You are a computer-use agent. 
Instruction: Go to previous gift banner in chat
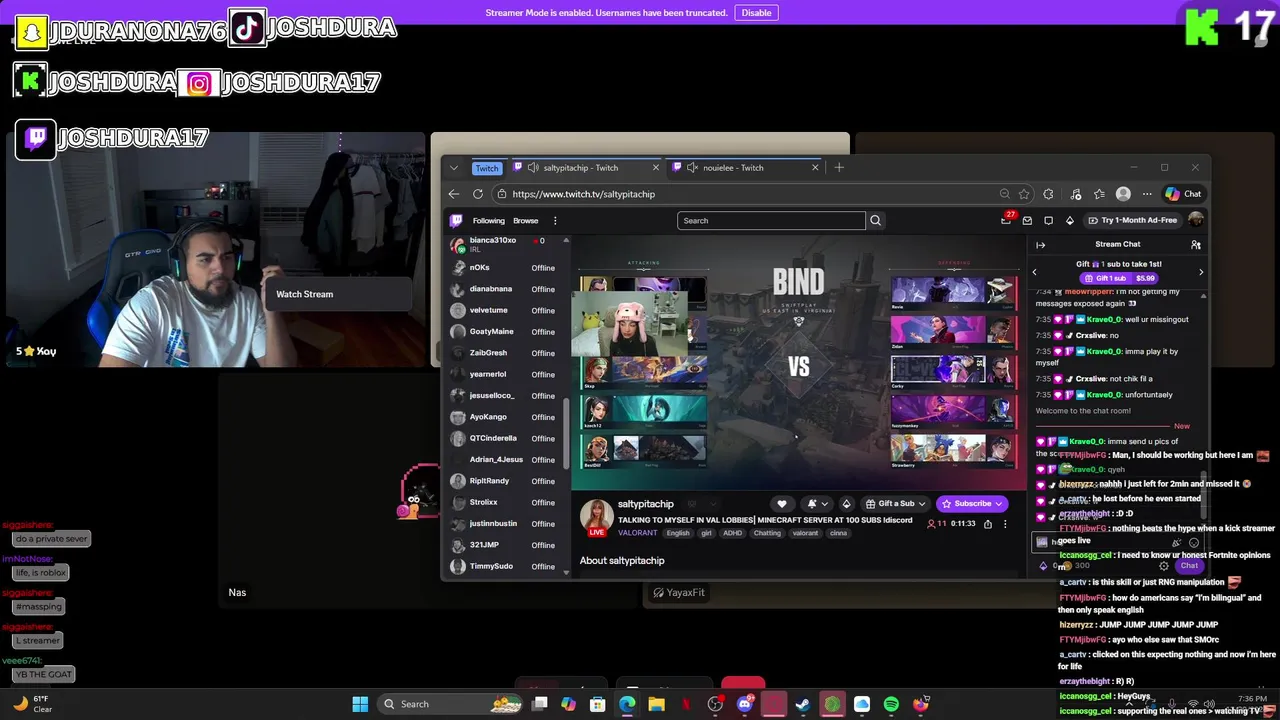[x=1035, y=272]
